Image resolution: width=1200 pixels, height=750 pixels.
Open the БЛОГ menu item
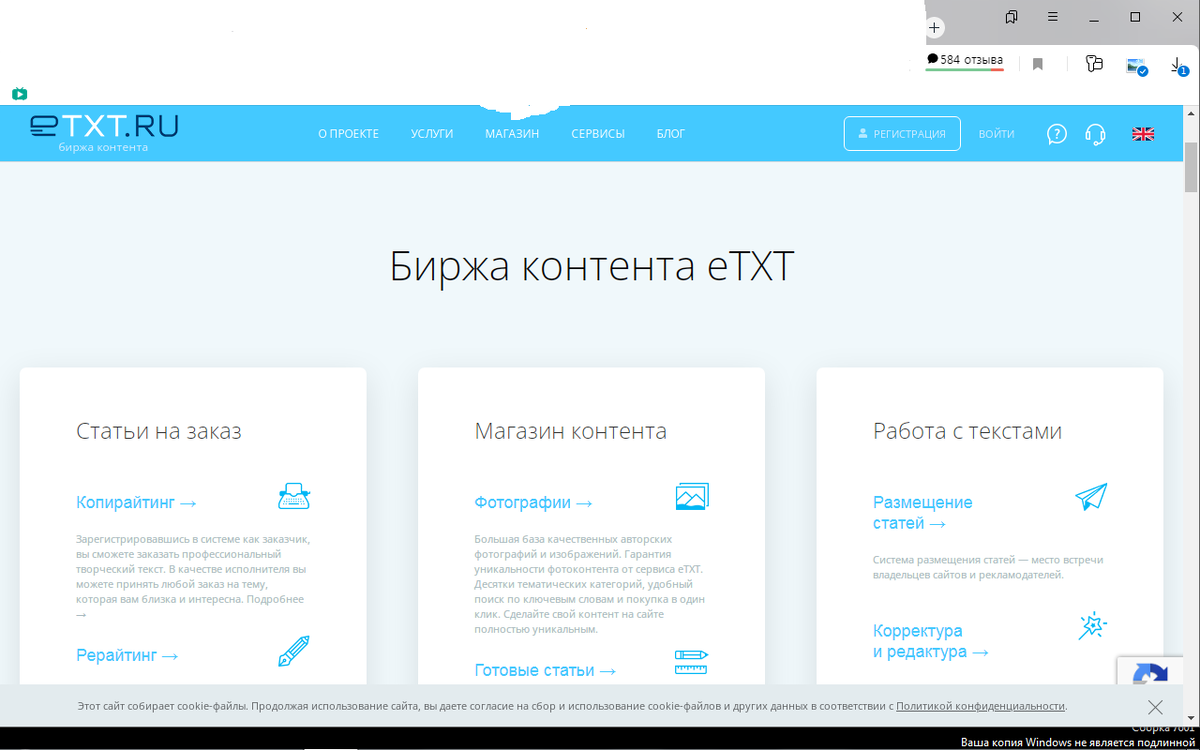[x=671, y=134]
